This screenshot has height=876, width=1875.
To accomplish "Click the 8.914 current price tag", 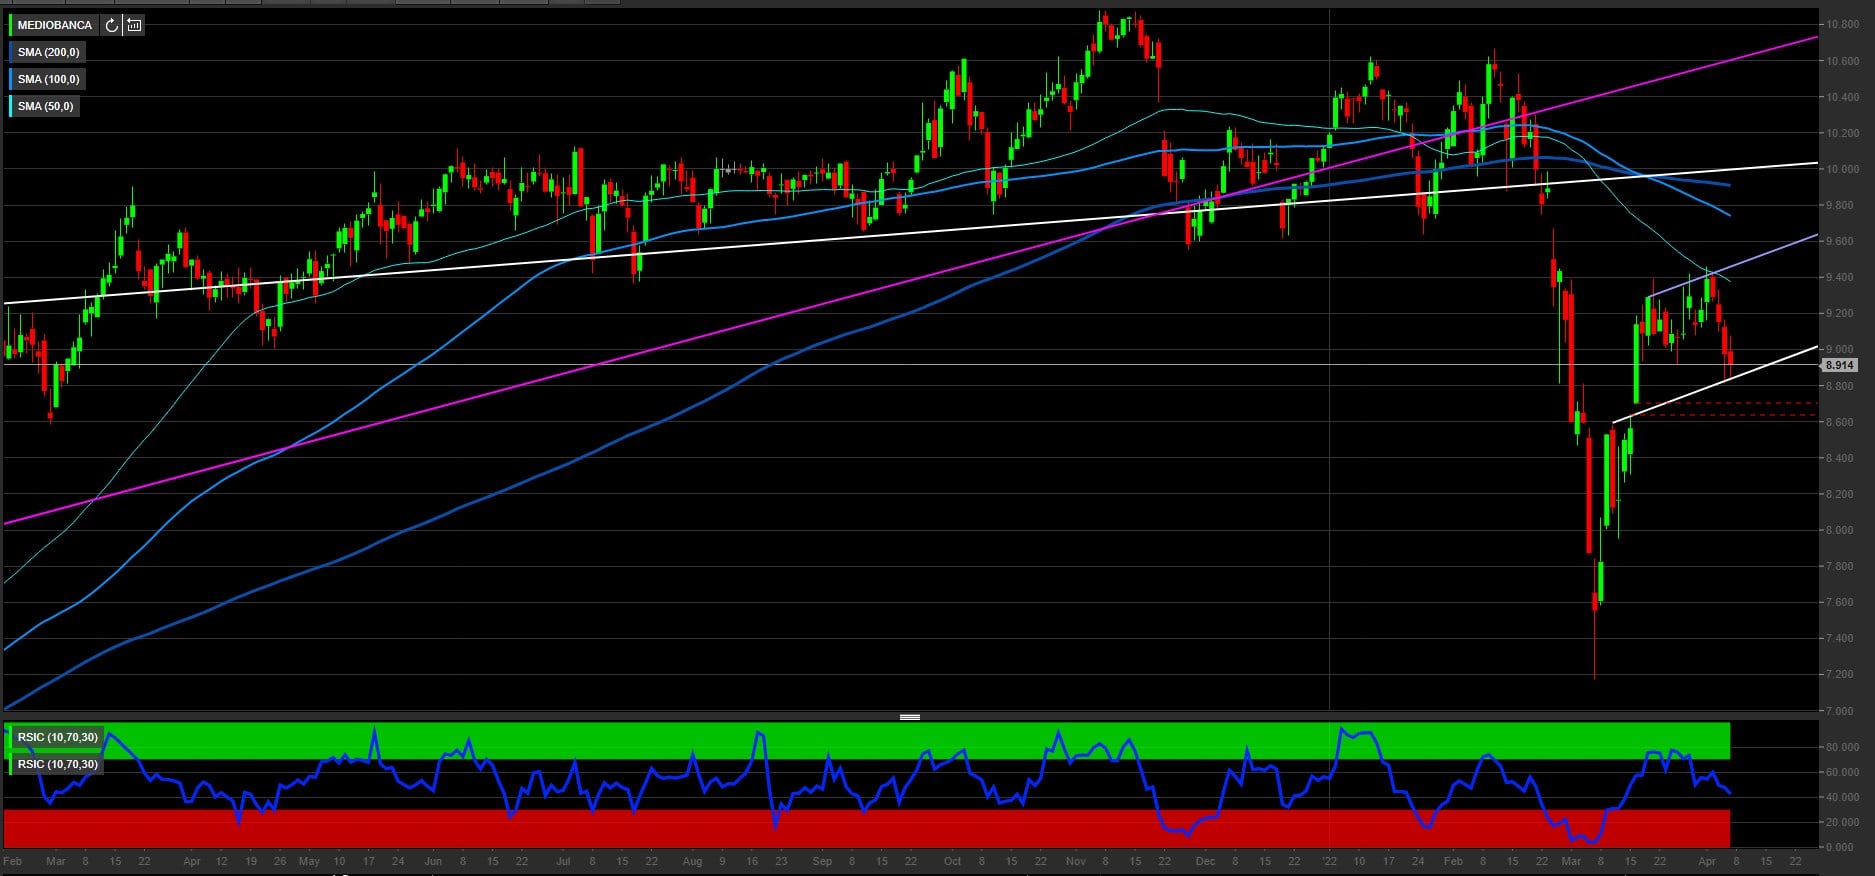I will point(1839,366).
